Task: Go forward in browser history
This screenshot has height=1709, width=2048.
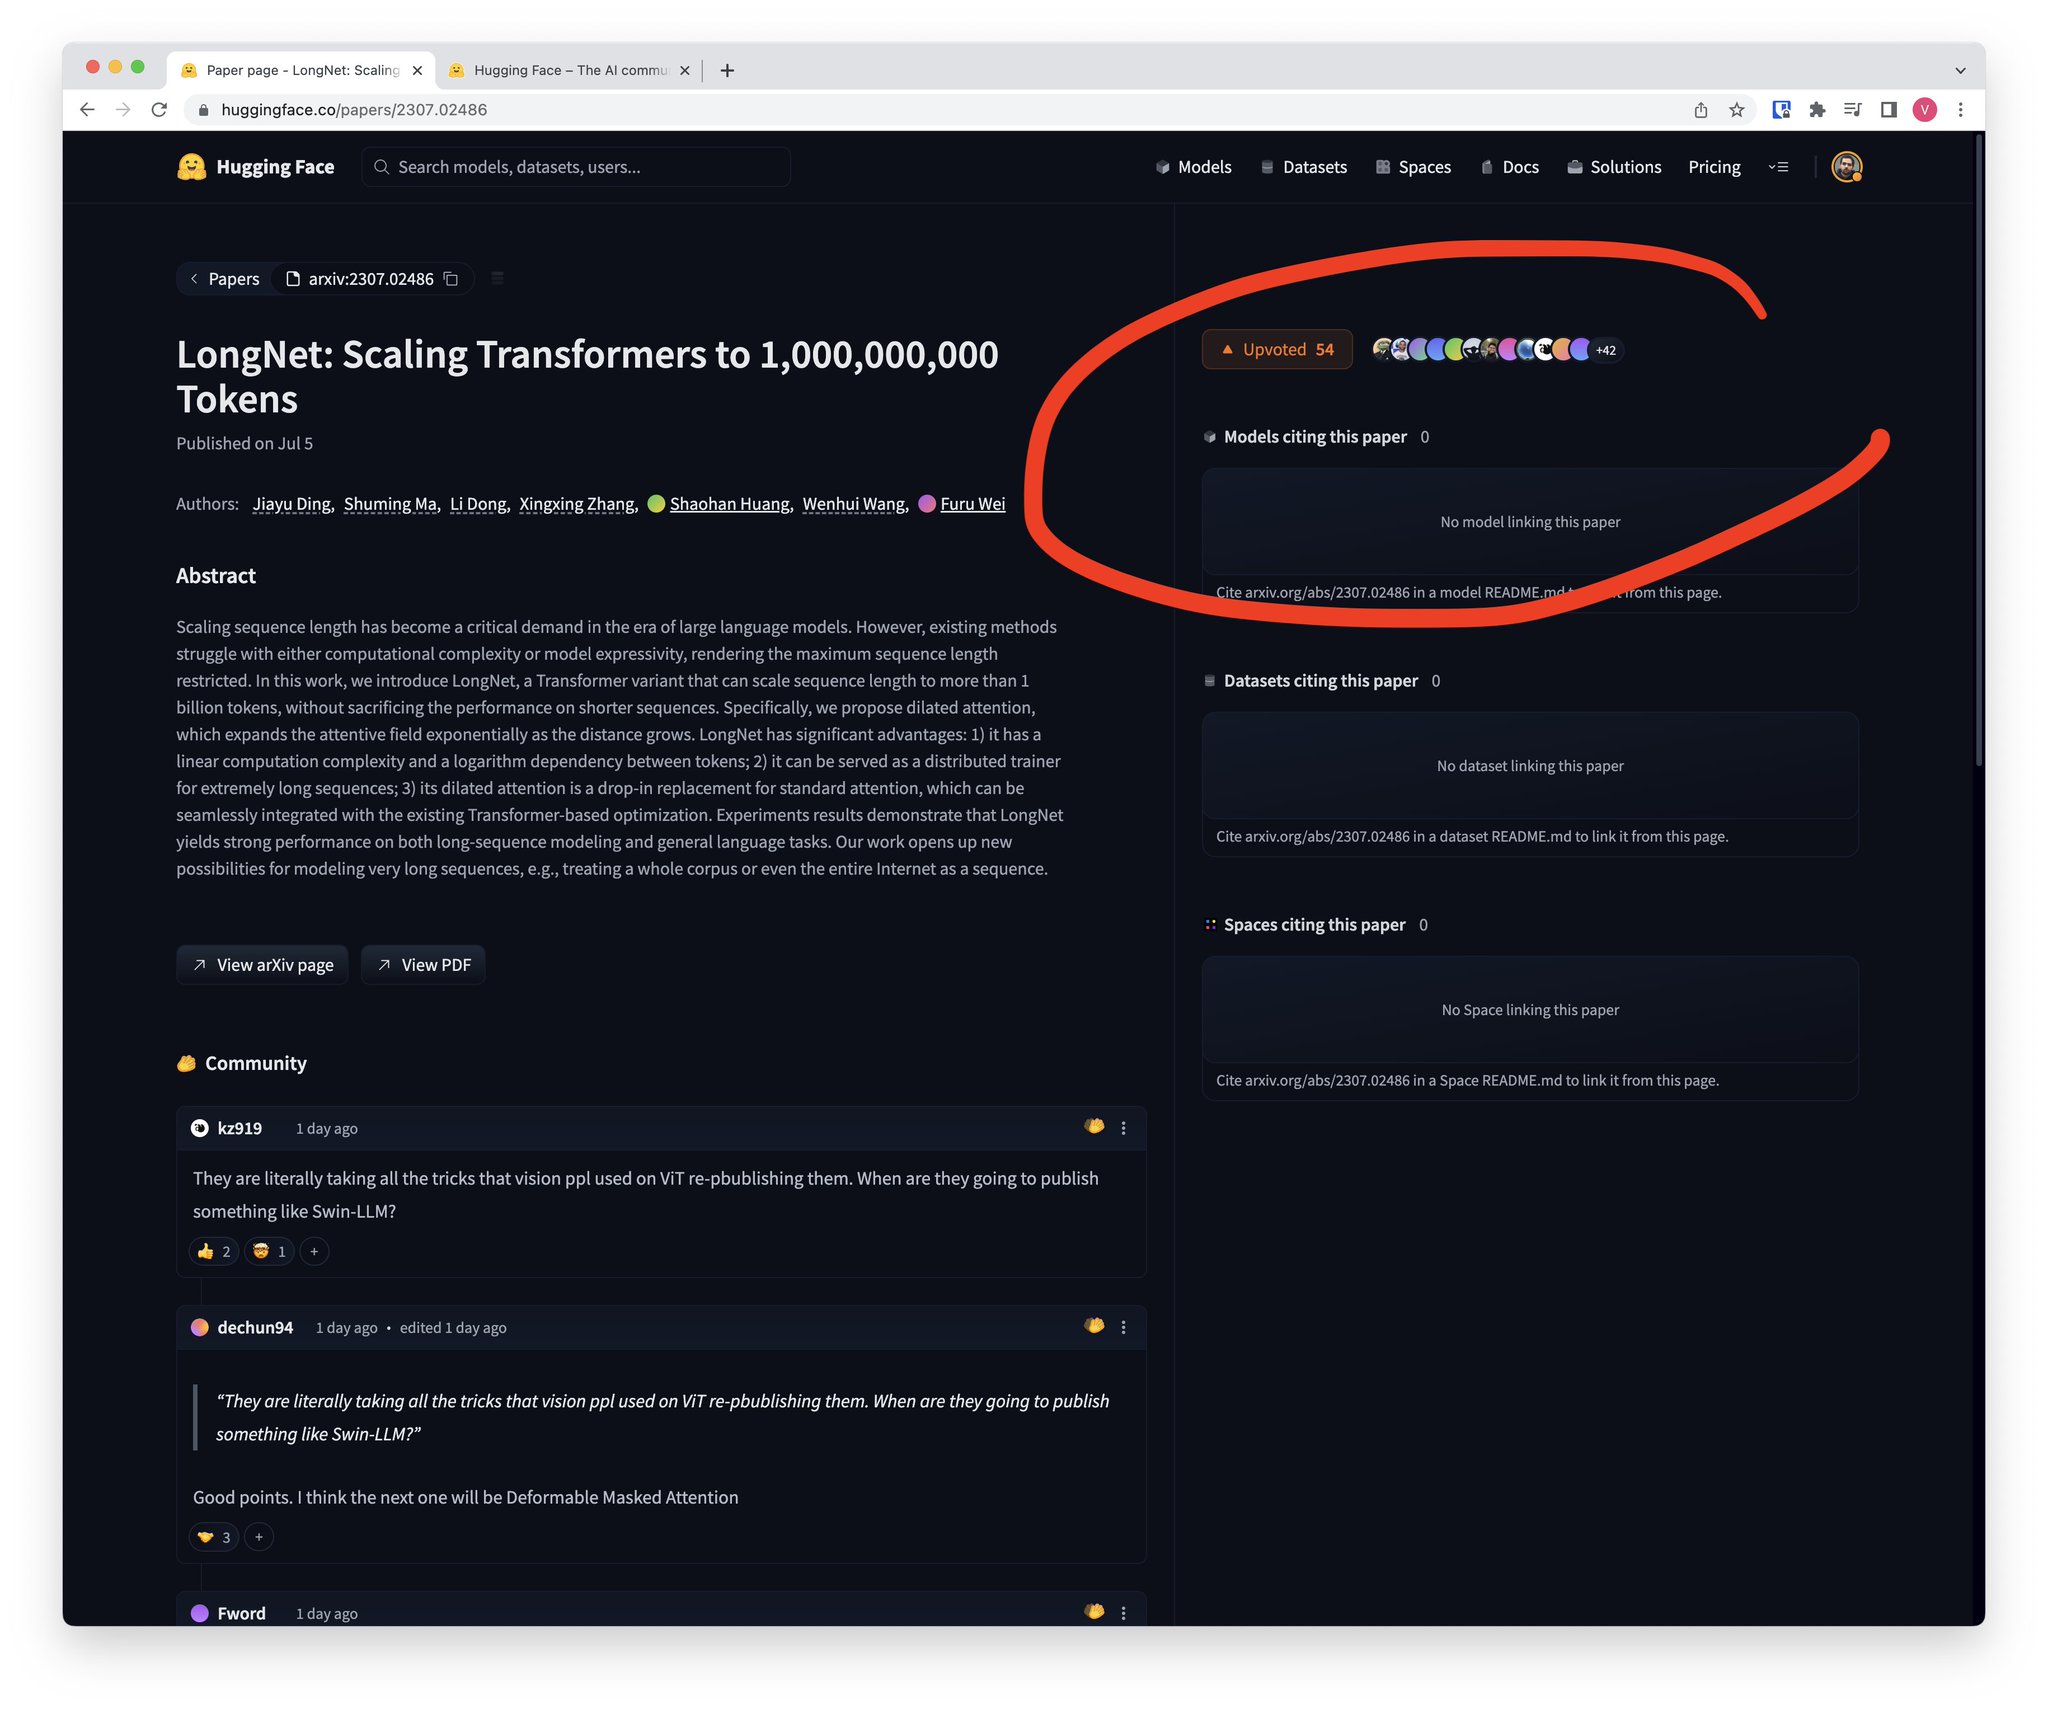Action: click(x=123, y=110)
